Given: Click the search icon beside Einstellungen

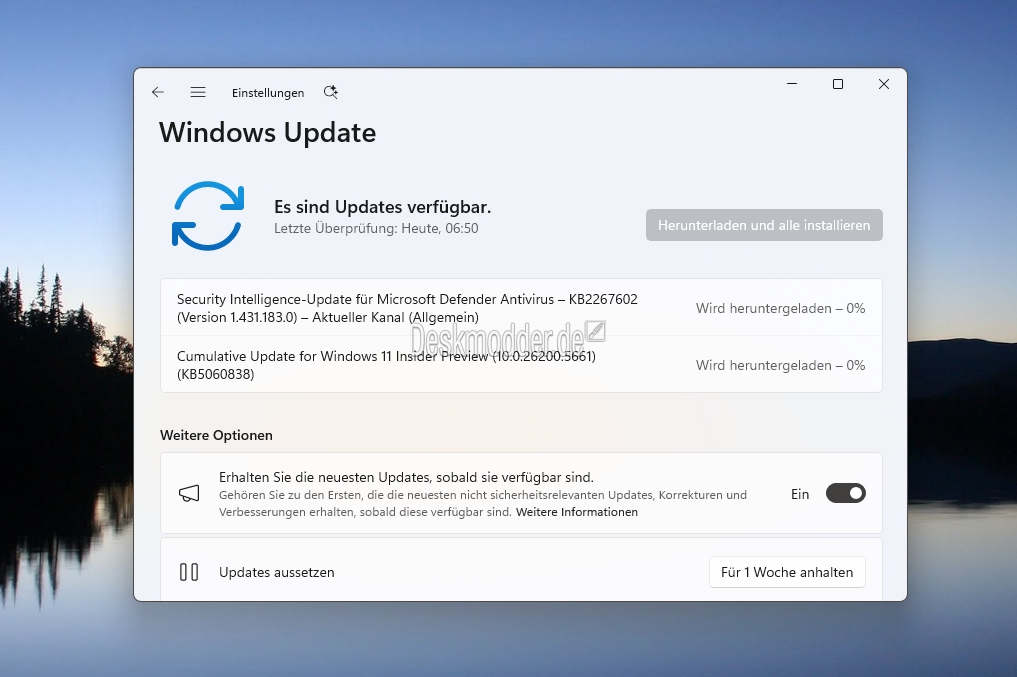Looking at the screenshot, I should (331, 92).
